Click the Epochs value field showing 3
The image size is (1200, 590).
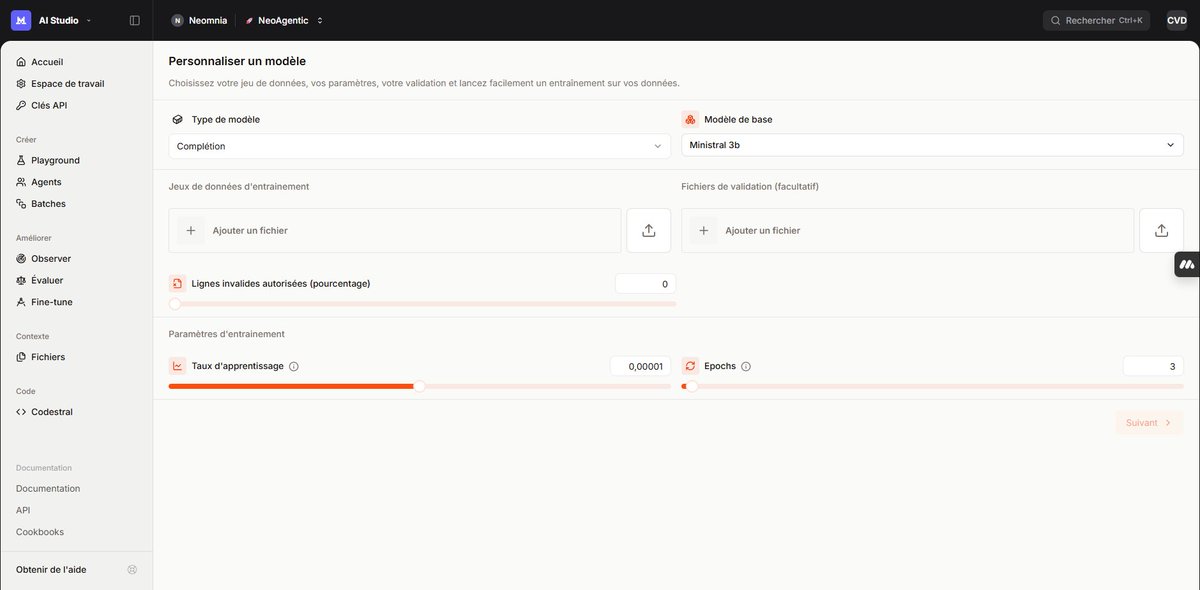coord(1153,366)
